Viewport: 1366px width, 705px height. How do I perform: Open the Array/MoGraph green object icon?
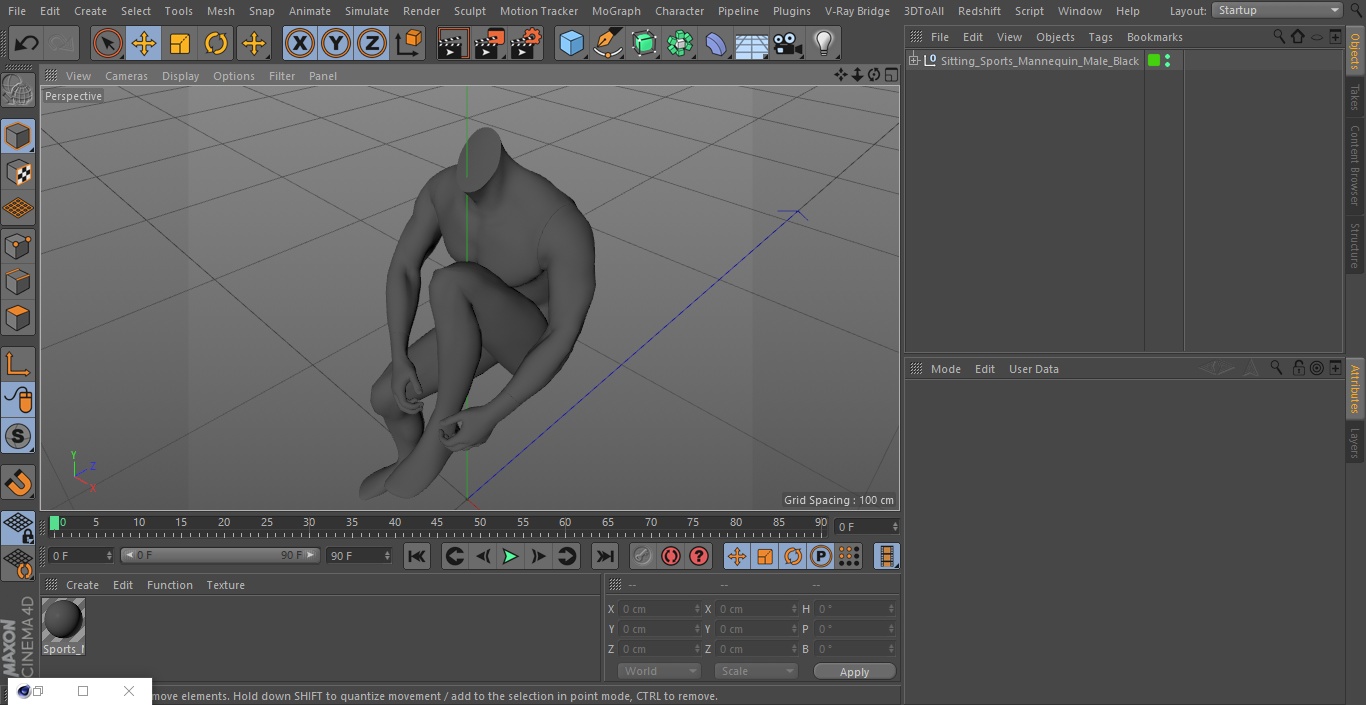click(x=680, y=44)
